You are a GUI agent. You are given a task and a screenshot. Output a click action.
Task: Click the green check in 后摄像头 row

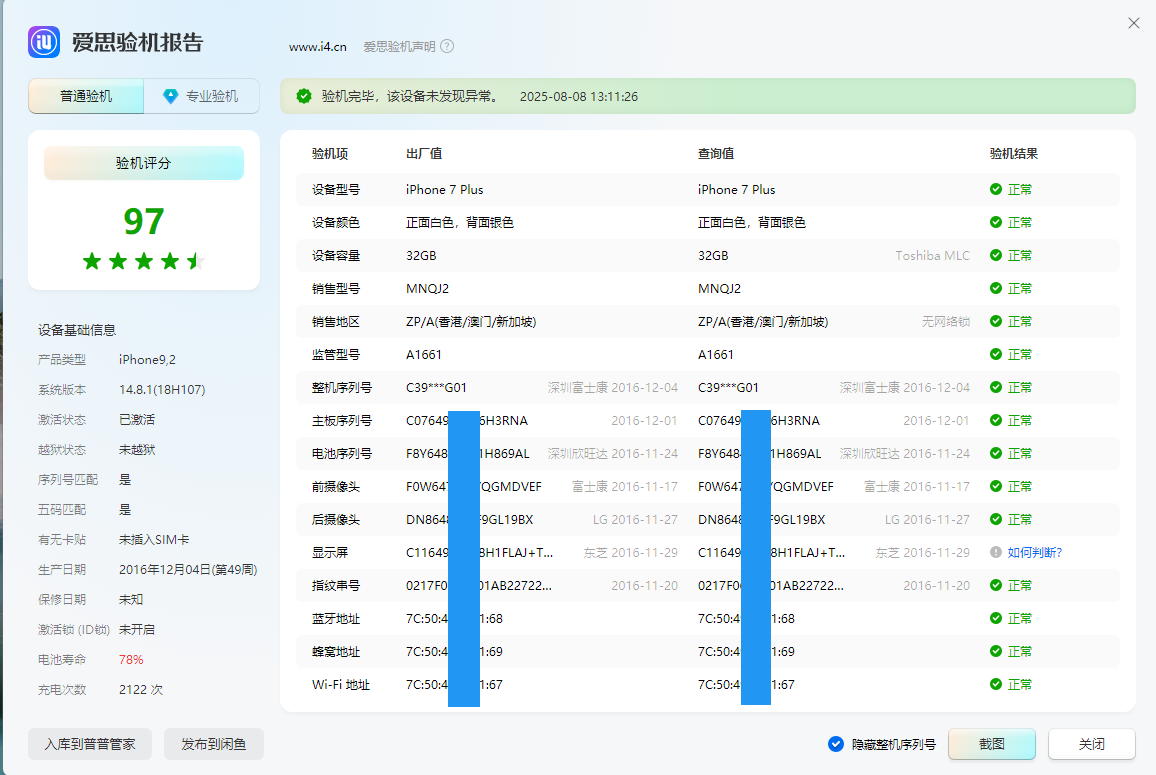[x=996, y=519]
